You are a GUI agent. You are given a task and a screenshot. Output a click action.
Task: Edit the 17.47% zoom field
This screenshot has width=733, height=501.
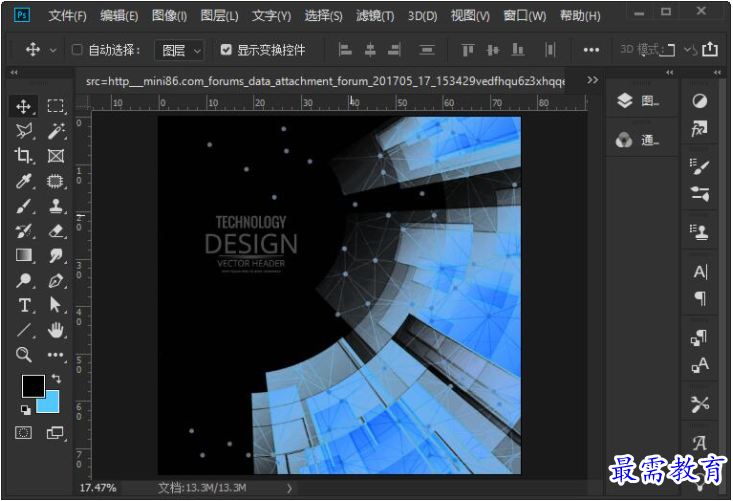98,488
